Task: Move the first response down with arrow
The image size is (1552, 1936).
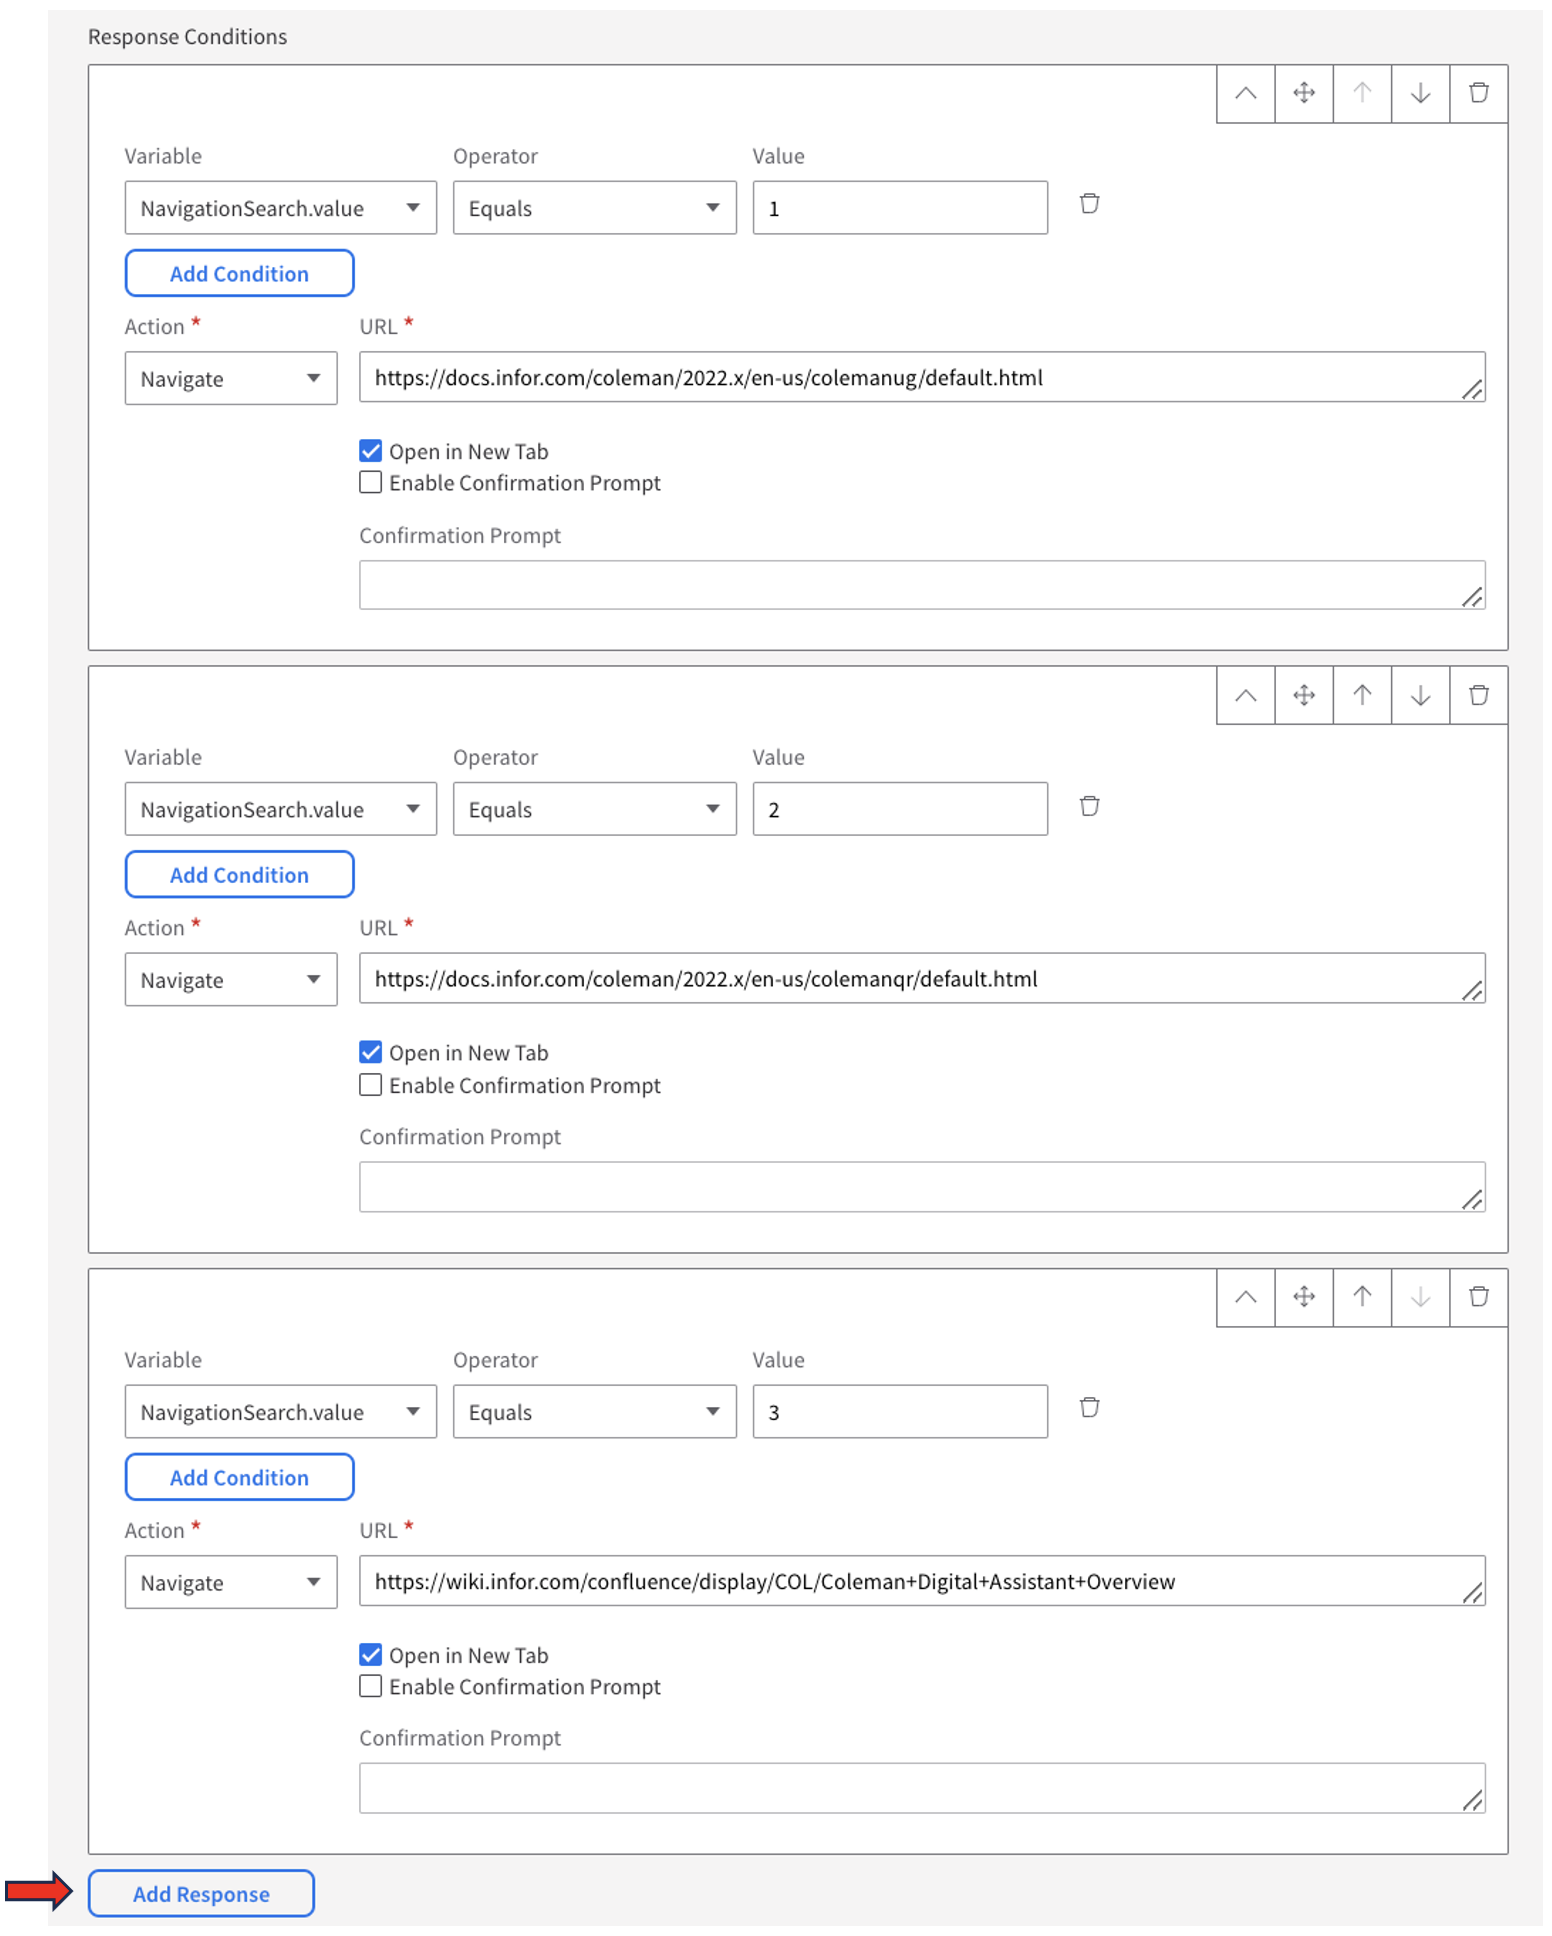Action: [1420, 93]
